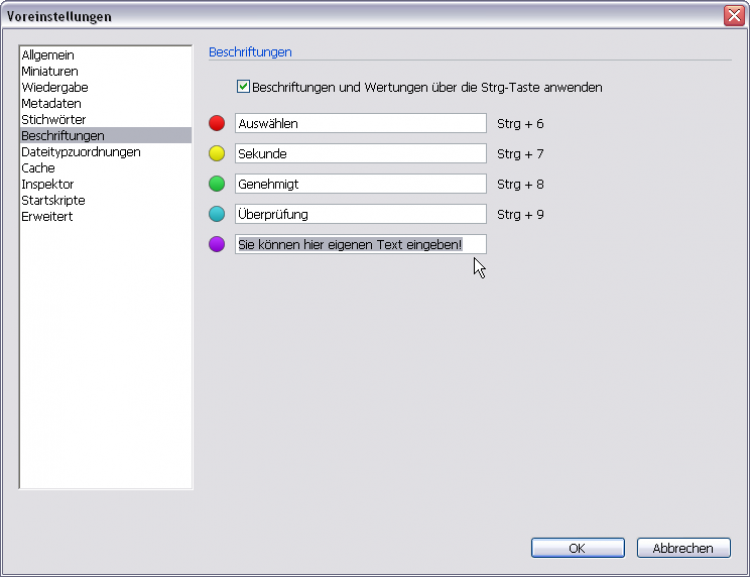Click the purple label color dot

point(217,244)
